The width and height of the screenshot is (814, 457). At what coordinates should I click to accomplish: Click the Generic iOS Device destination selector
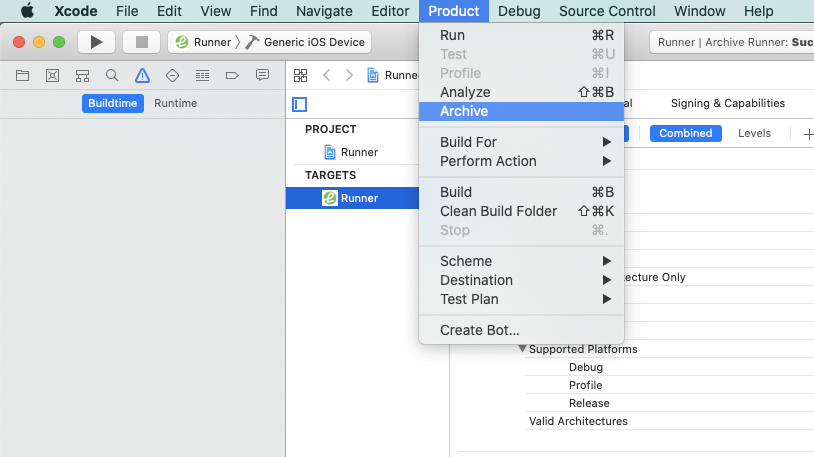(x=315, y=42)
